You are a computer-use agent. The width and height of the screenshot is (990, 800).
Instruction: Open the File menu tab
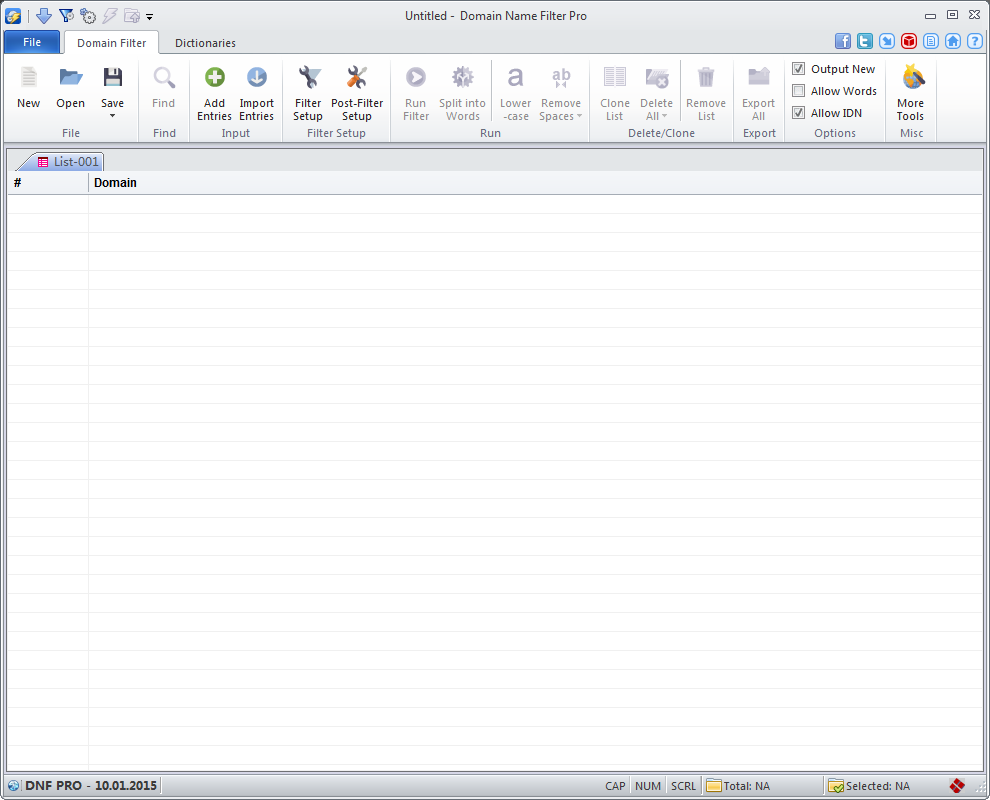(32, 42)
